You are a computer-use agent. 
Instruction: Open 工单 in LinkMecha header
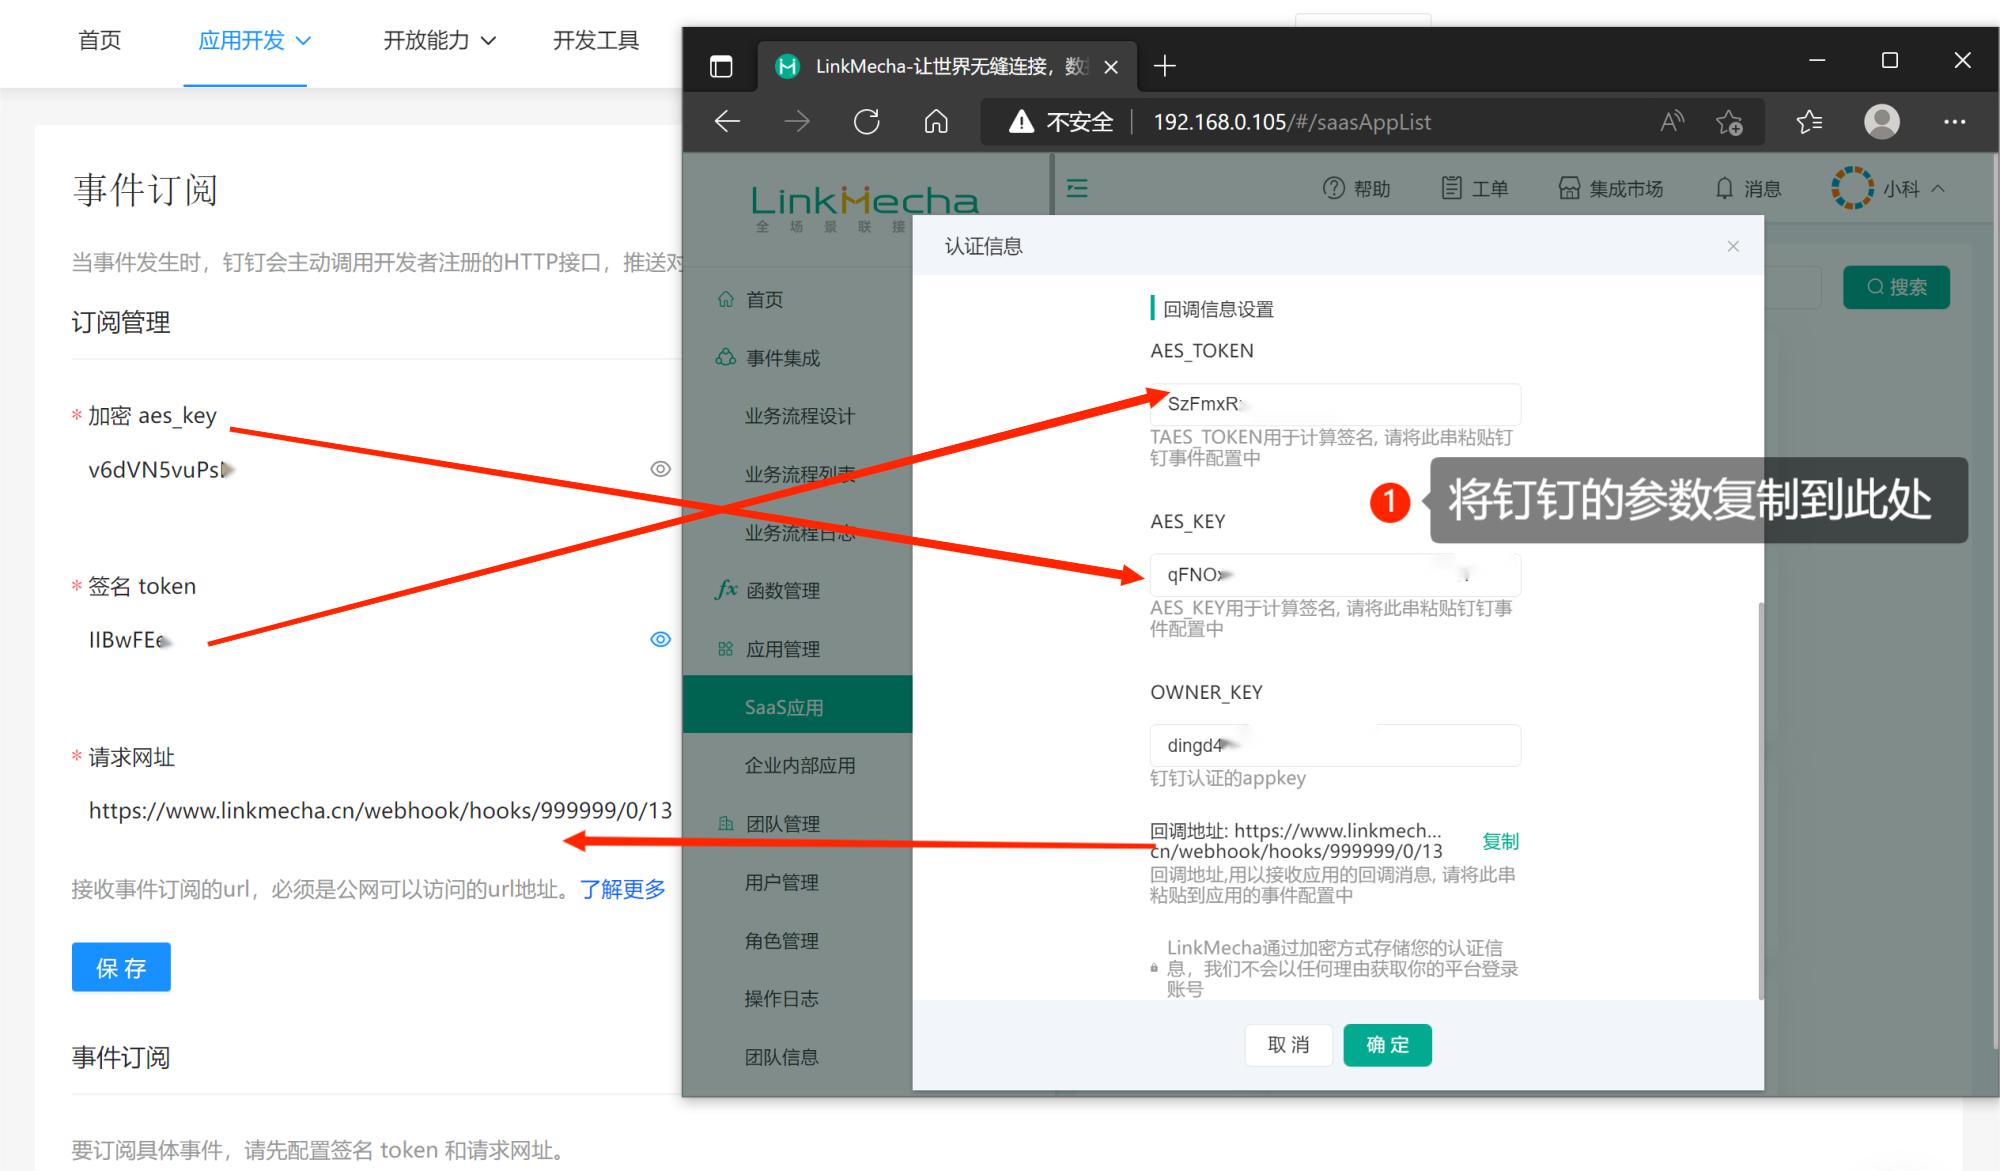[1474, 188]
